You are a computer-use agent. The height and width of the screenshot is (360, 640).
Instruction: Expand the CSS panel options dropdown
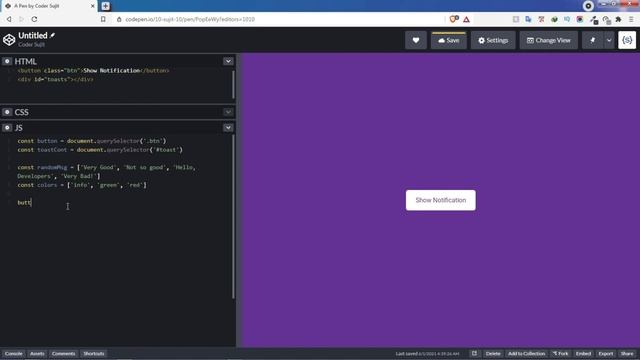pos(228,112)
